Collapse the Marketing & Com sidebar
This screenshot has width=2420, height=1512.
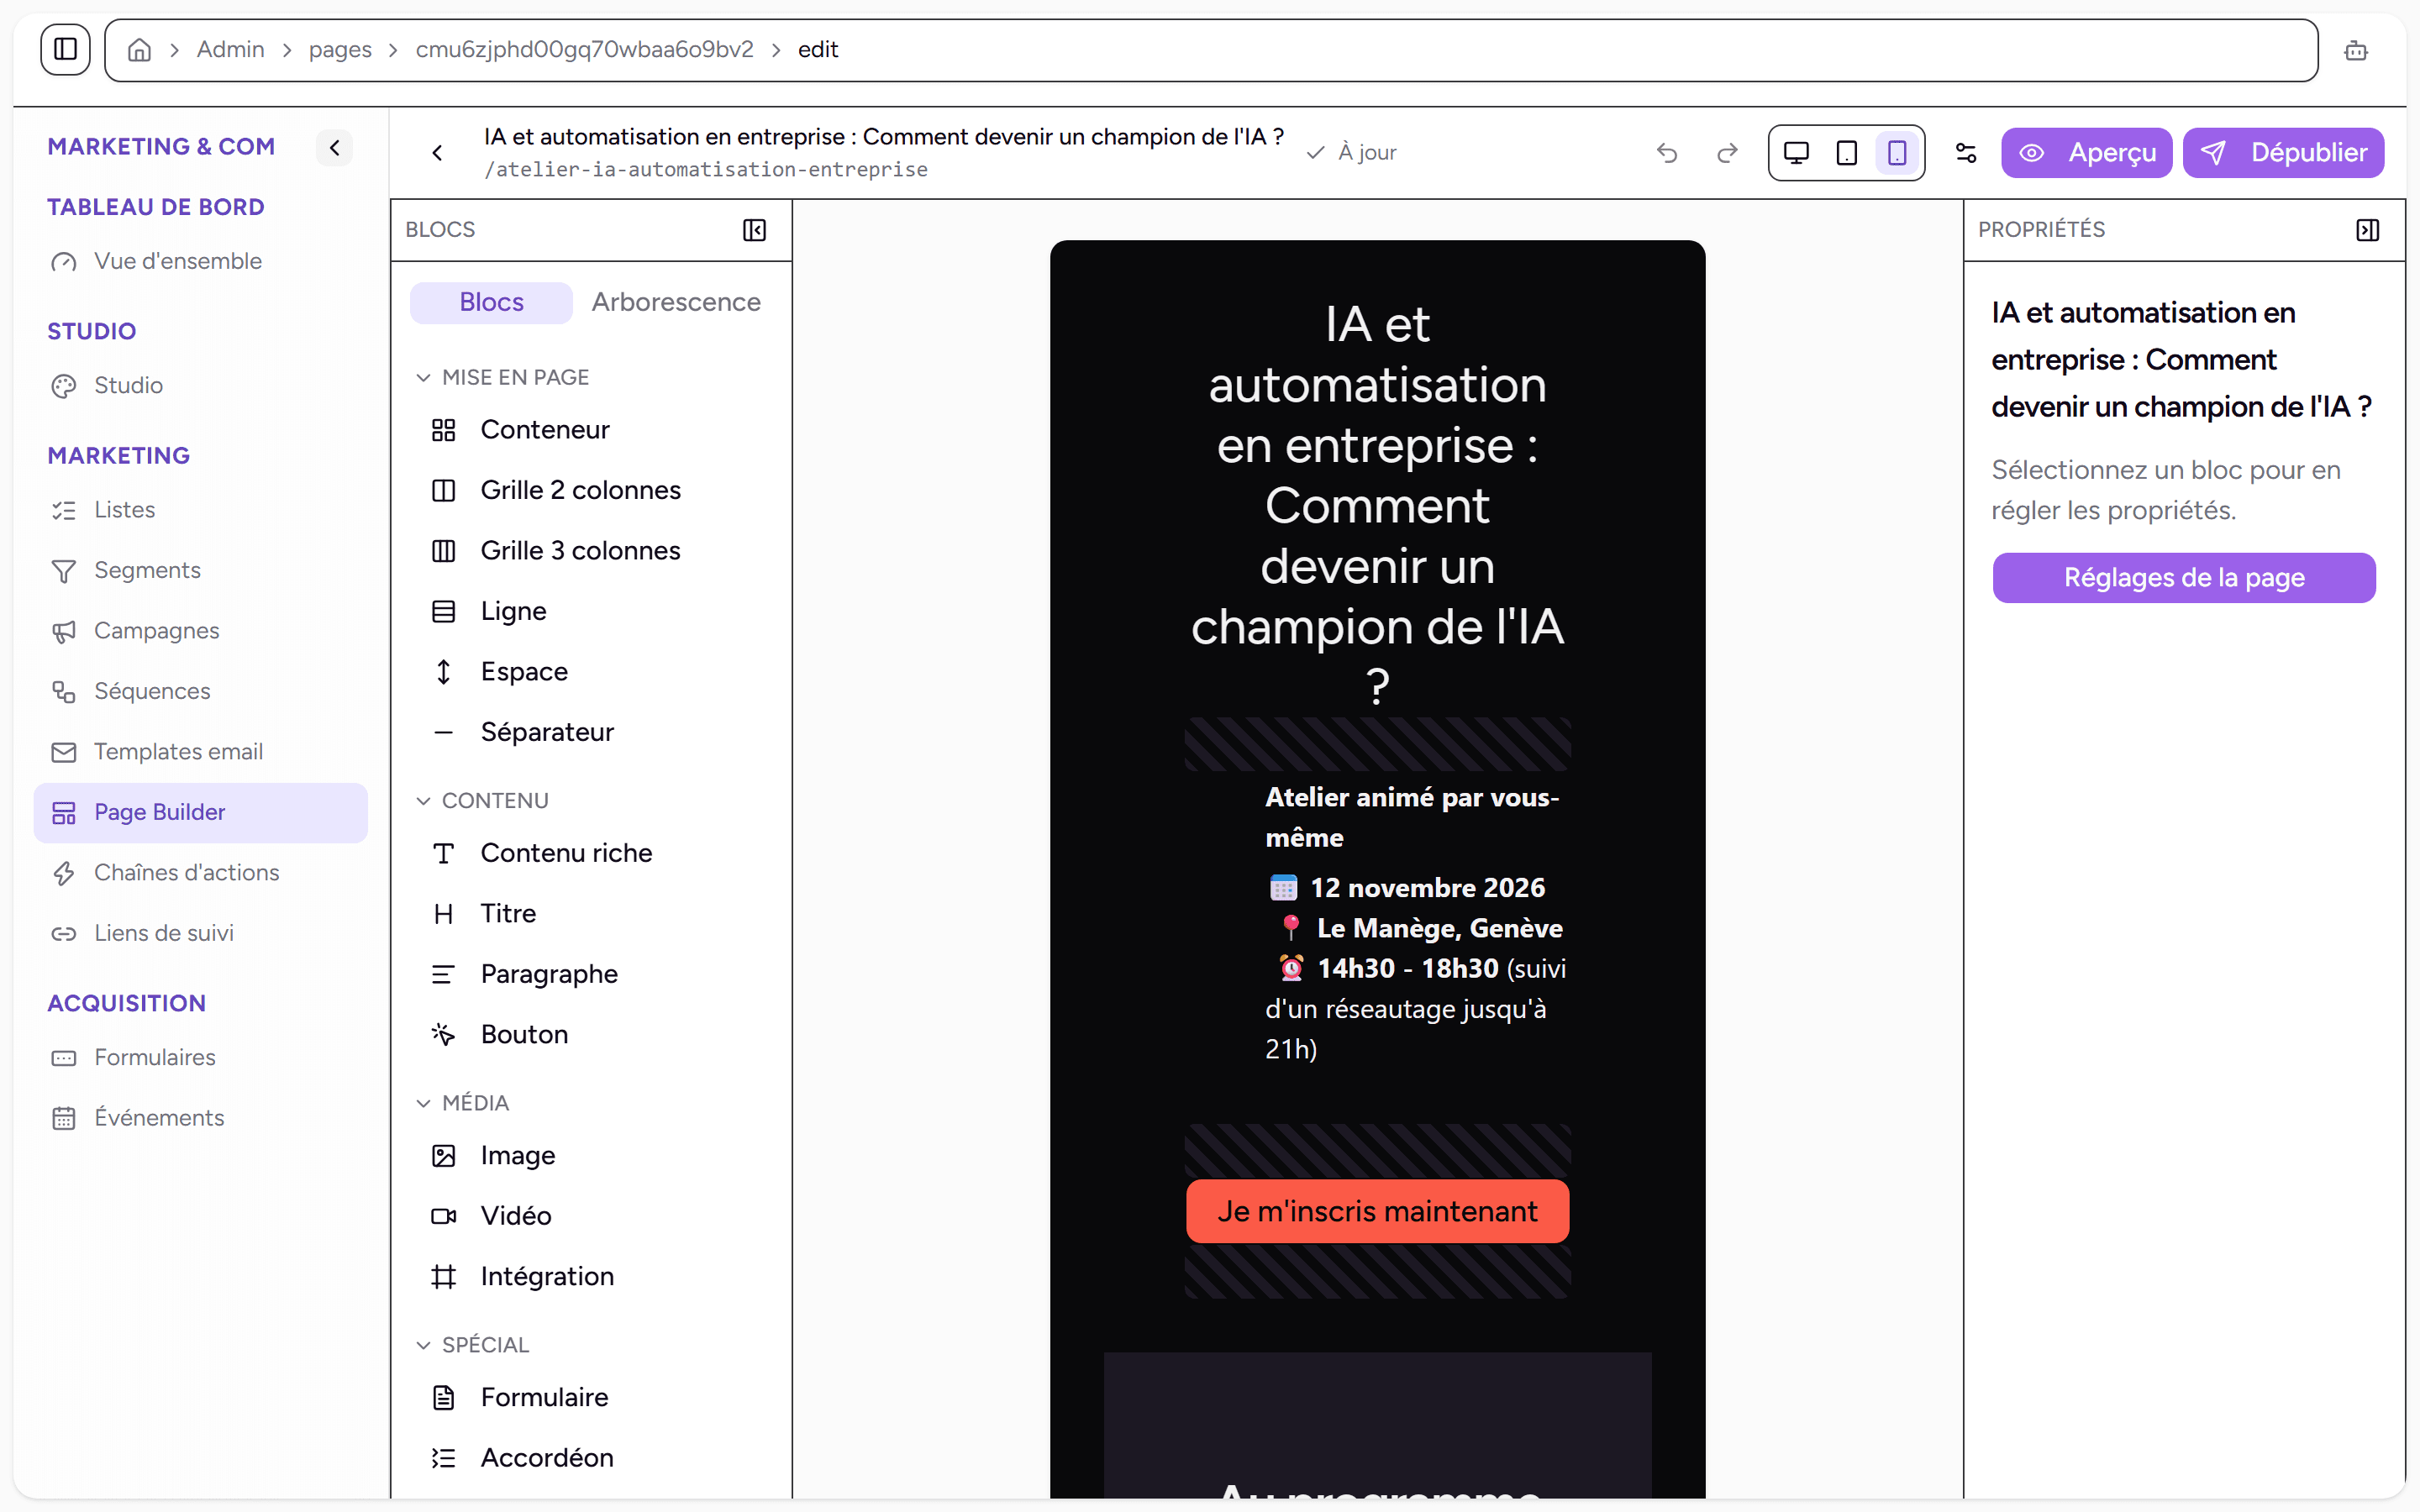(335, 148)
